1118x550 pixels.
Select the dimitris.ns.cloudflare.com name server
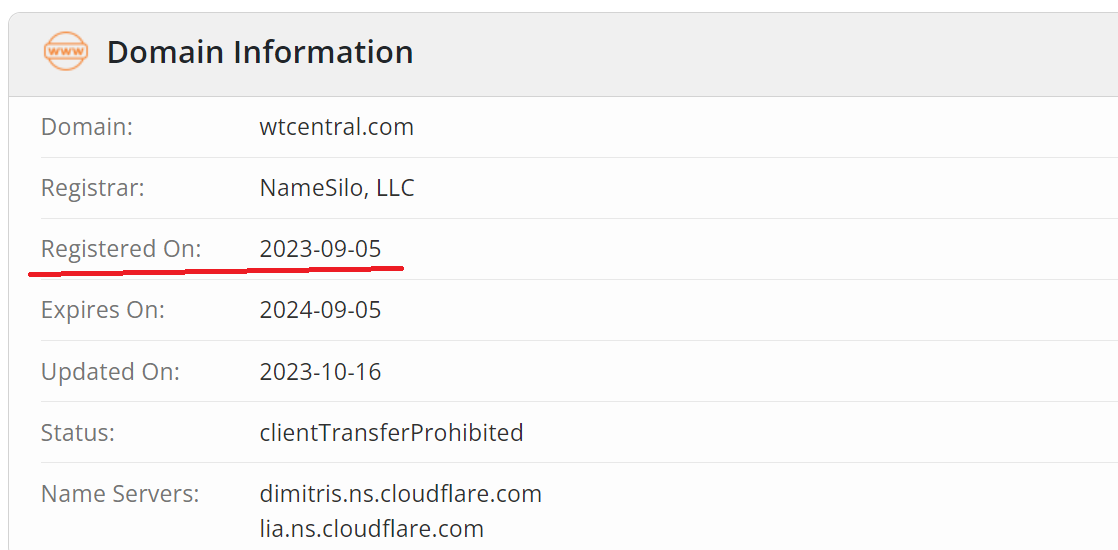coord(400,494)
